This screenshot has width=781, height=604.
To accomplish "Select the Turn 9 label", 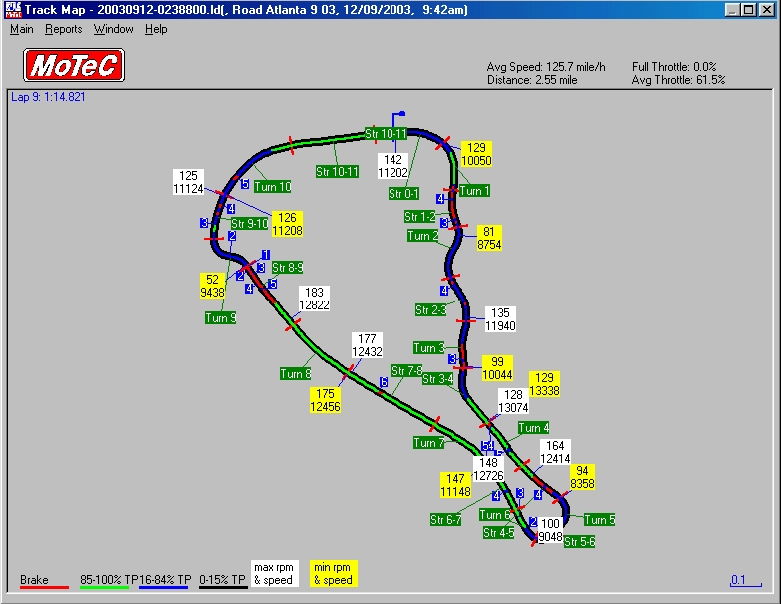I will point(221,318).
